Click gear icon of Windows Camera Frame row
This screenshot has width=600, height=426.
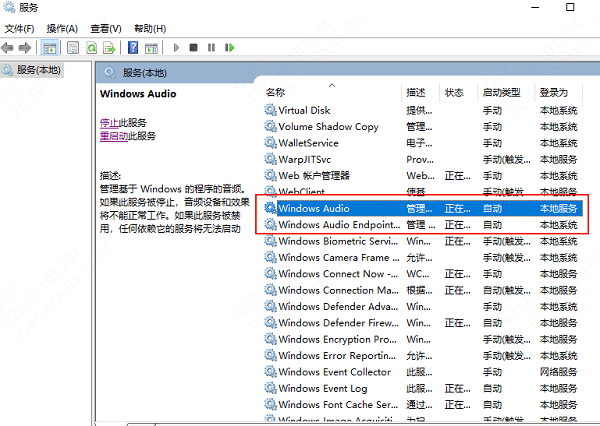click(x=271, y=257)
